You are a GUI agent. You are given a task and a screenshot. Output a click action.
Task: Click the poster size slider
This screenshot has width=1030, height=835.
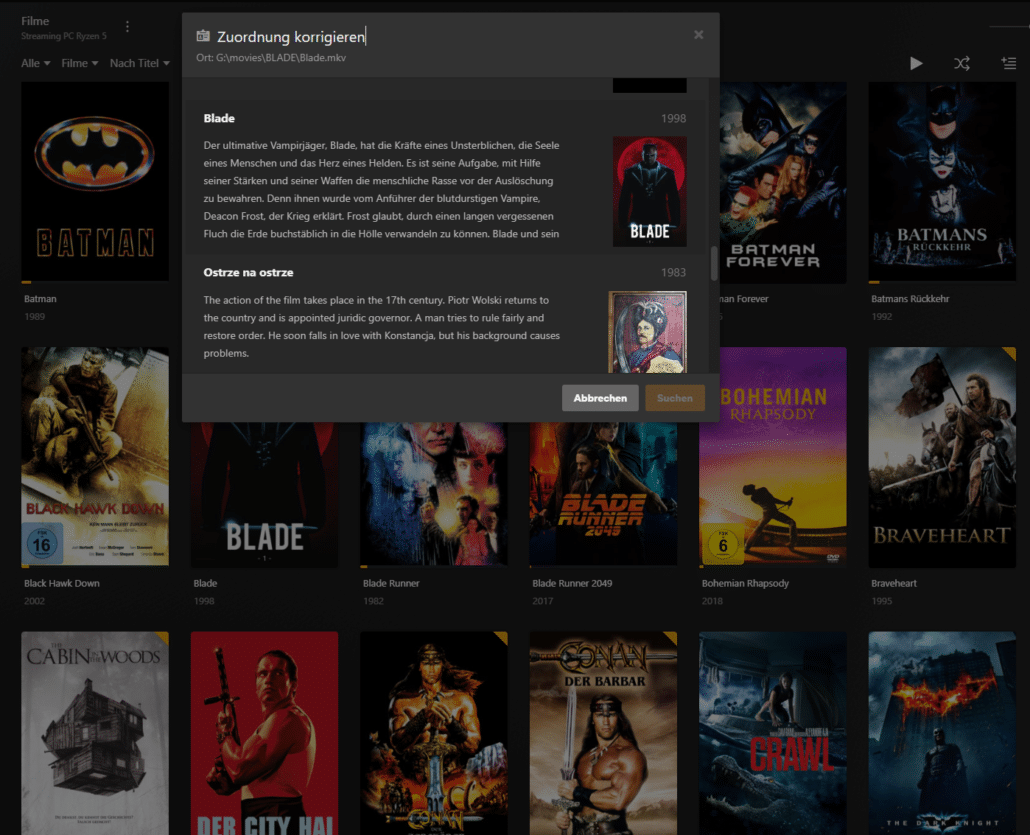[x=1008, y=26]
